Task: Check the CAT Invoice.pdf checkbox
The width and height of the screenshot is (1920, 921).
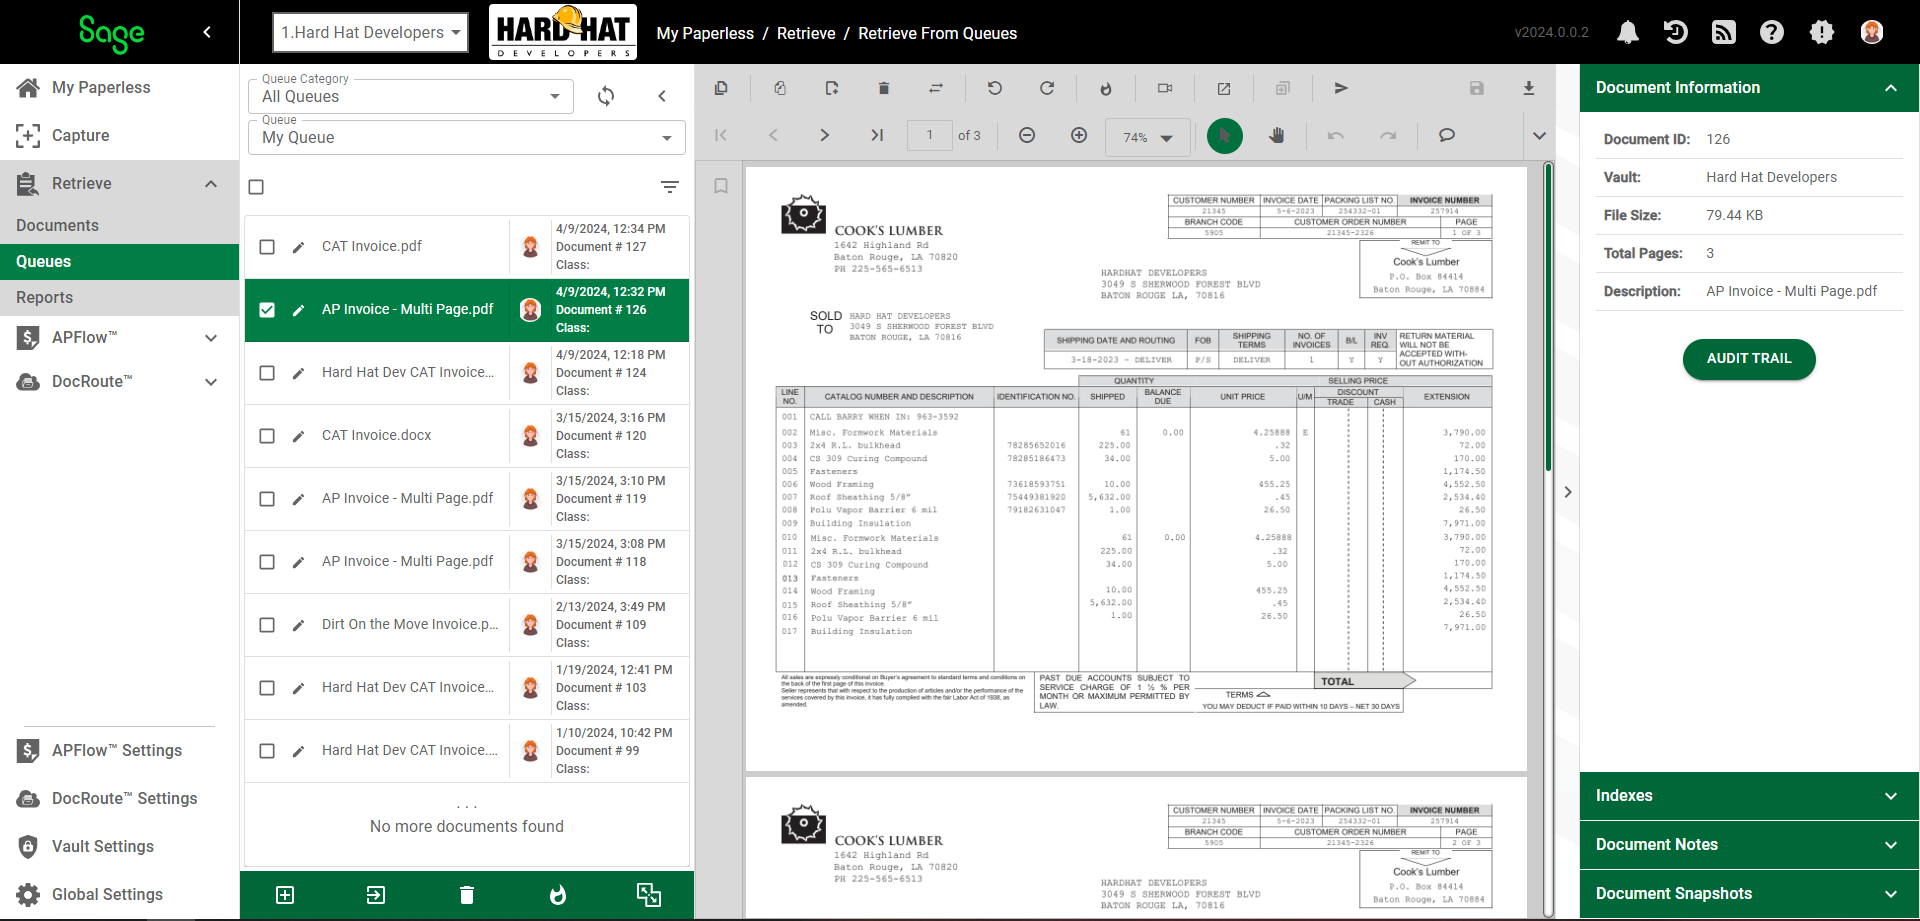Action: point(267,247)
